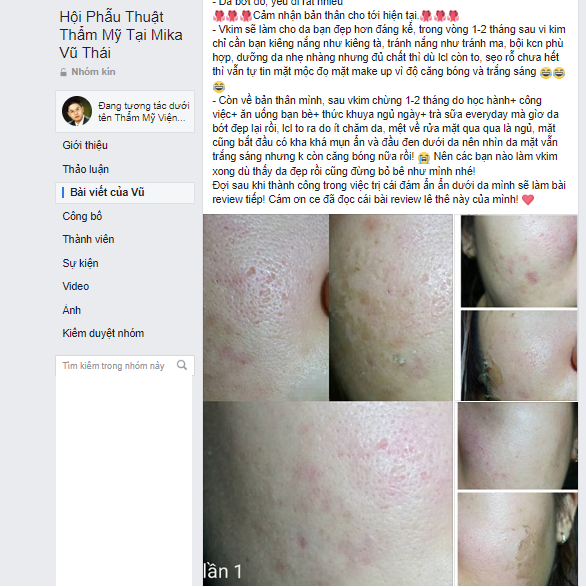This screenshot has width=586, height=587.
Task: Click the search magnifier icon in group search
Action: [182, 365]
